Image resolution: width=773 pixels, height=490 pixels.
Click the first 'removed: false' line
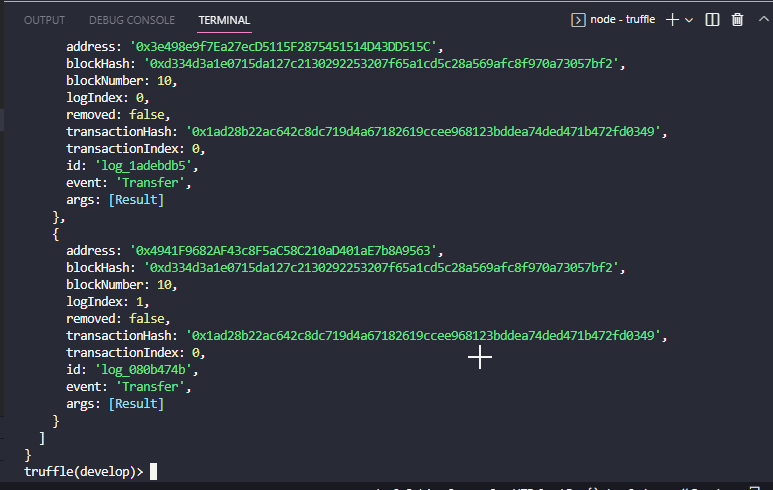tap(118, 115)
